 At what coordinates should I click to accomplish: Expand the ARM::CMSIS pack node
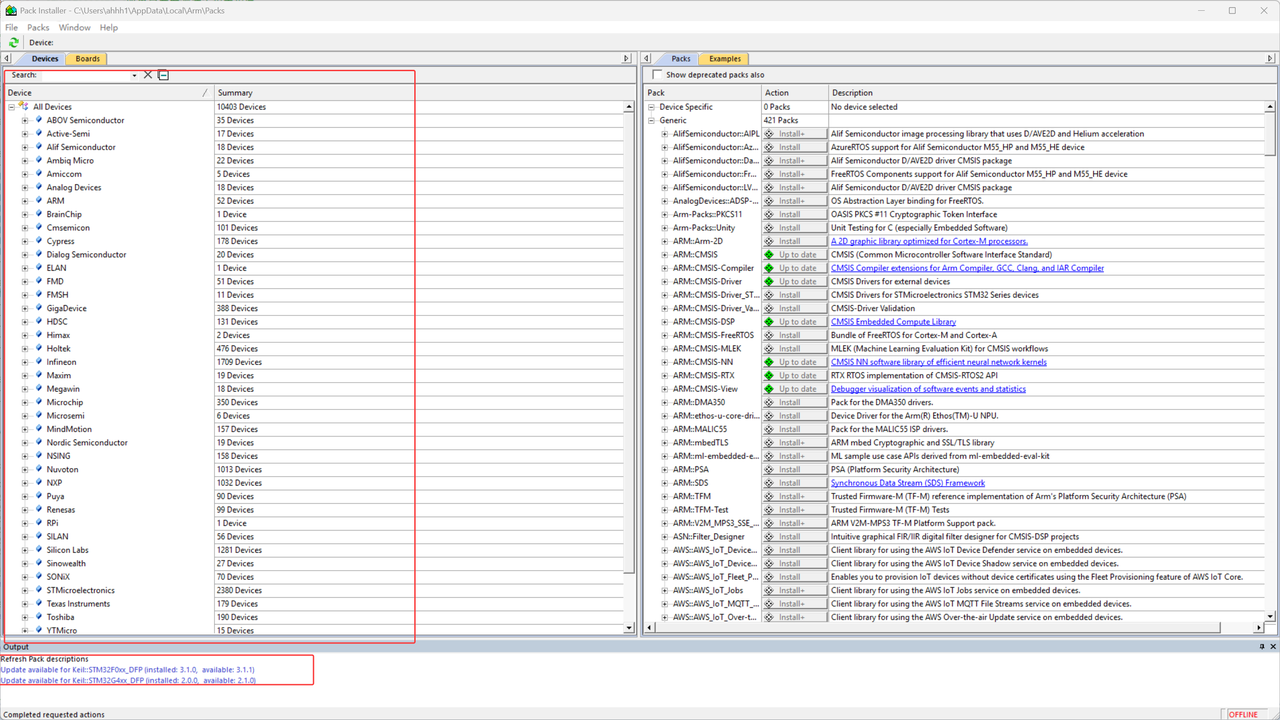[x=665, y=255]
